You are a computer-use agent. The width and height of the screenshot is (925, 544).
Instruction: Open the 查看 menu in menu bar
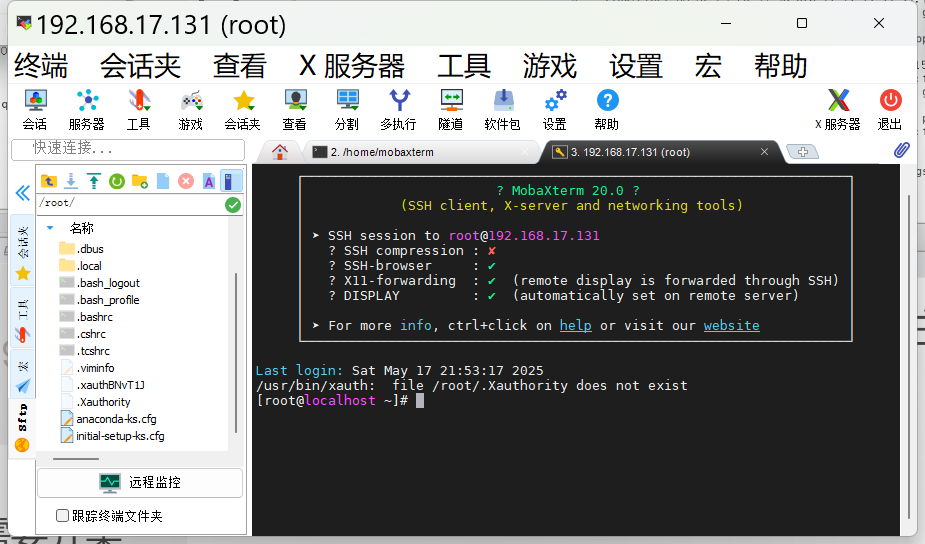pos(240,65)
